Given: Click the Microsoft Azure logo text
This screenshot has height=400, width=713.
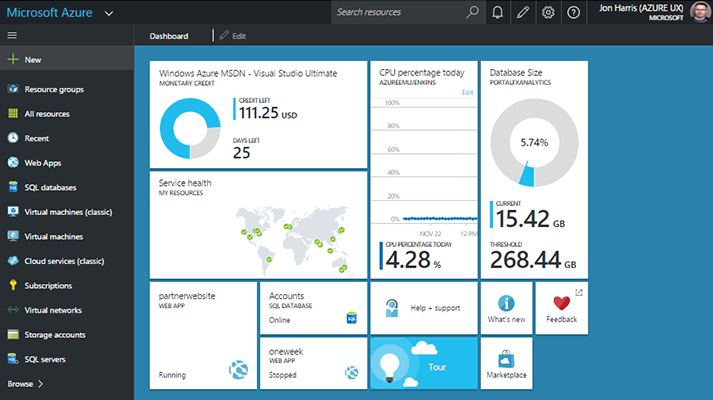Looking at the screenshot, I should [x=49, y=12].
